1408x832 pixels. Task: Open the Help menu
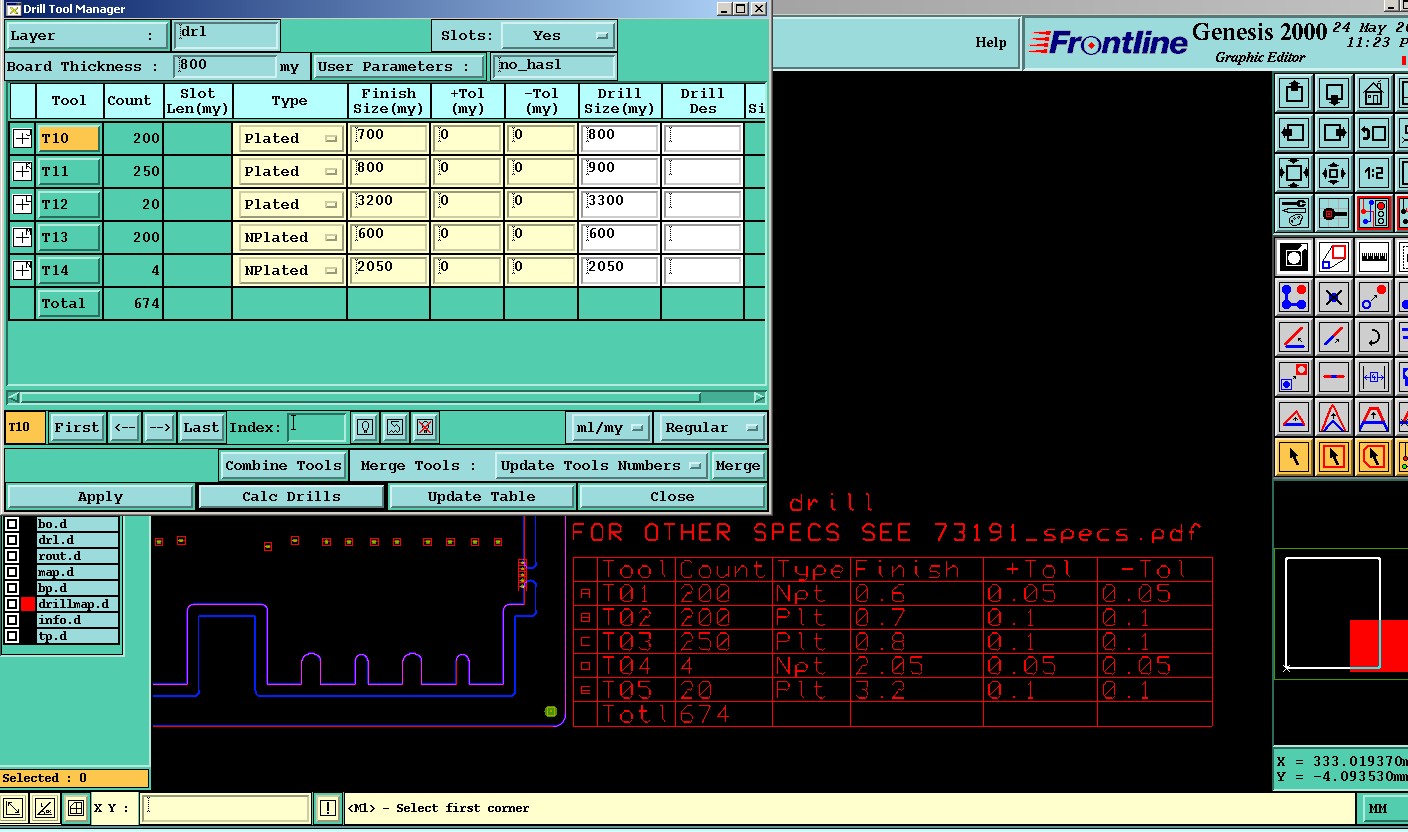tap(990, 43)
